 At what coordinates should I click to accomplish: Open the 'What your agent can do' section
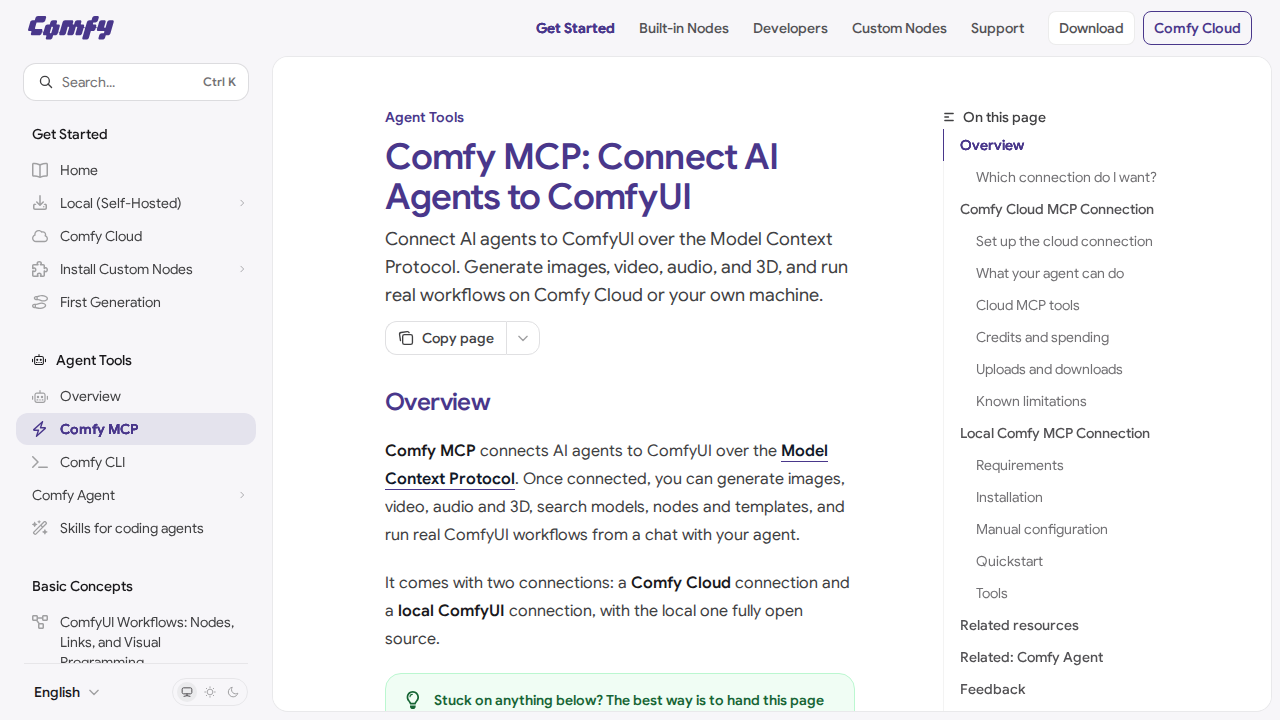1050,273
